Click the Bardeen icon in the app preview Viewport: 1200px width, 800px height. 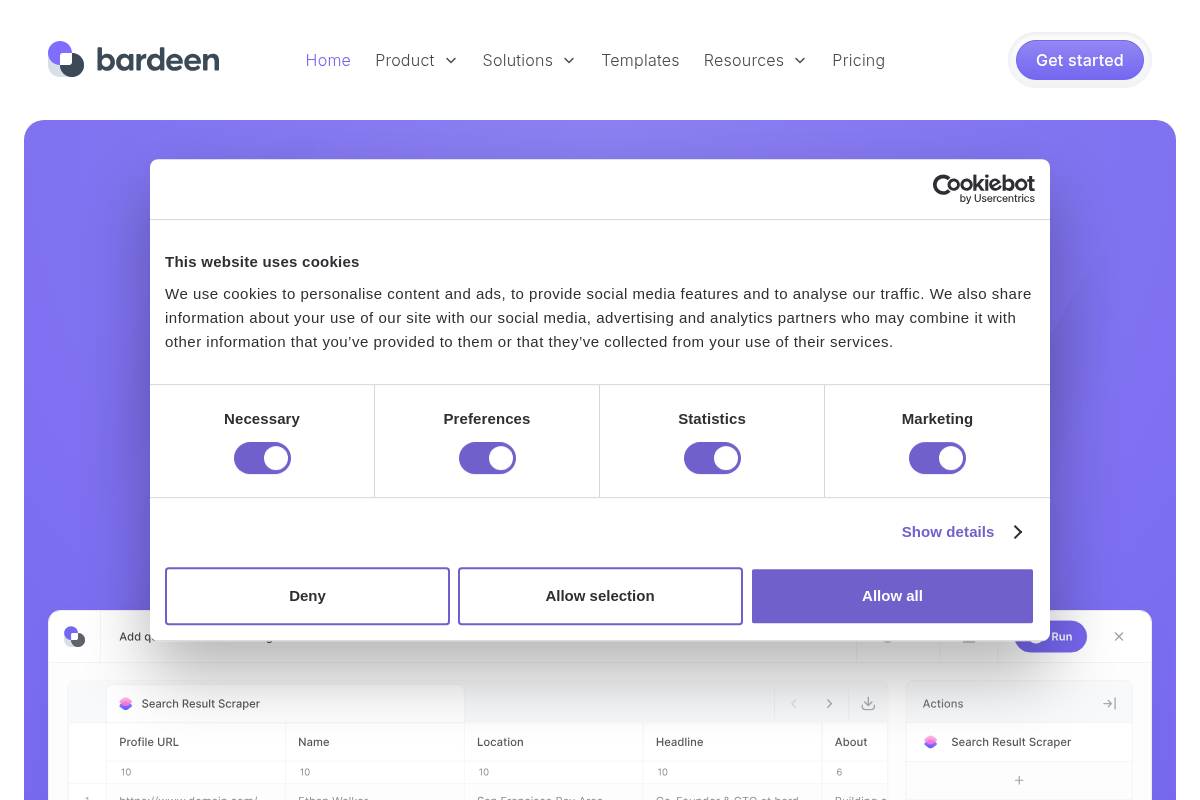74,636
